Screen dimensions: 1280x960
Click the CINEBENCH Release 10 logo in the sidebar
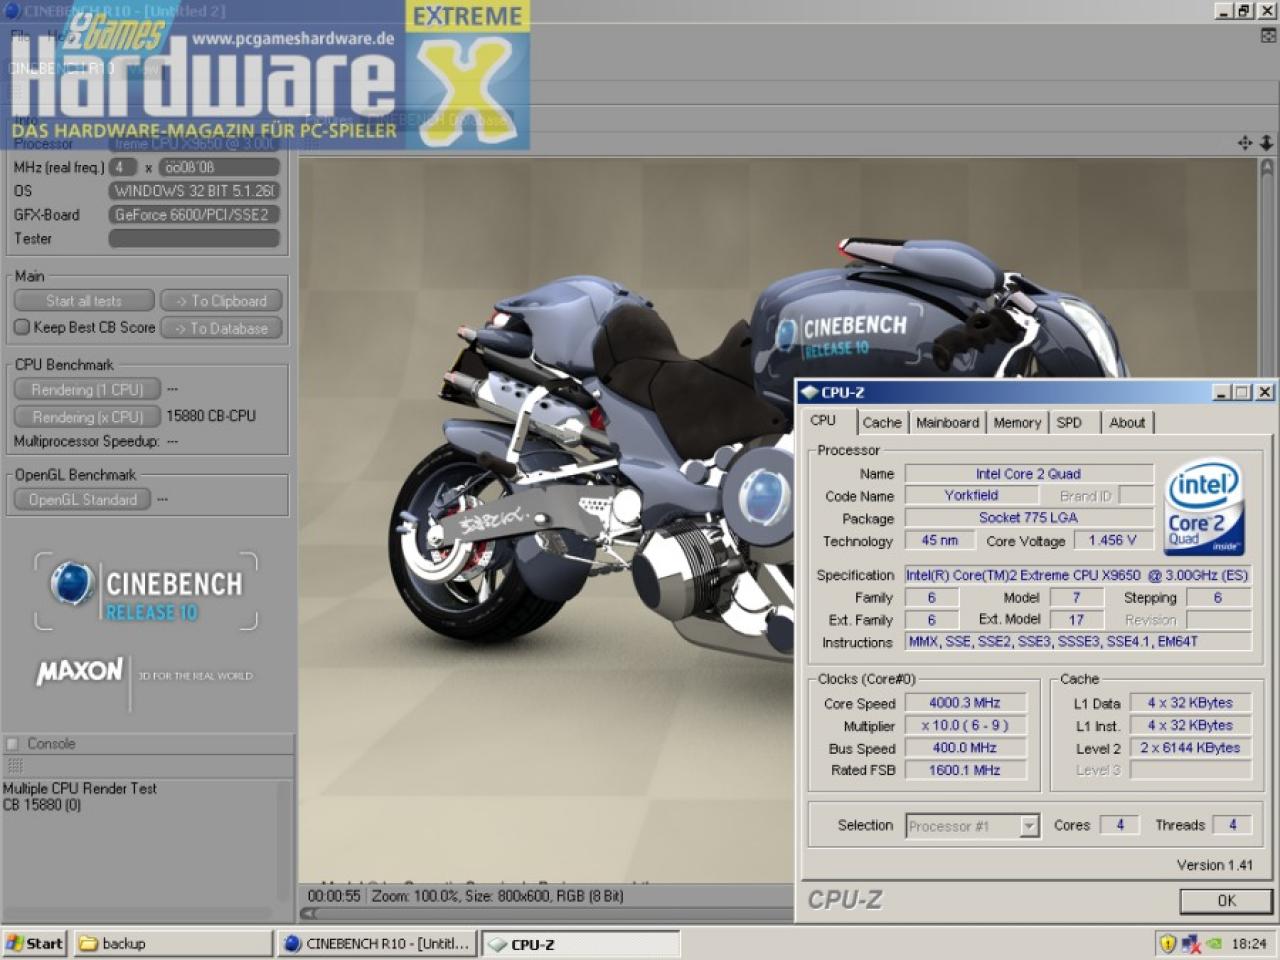pyautogui.click(x=146, y=592)
